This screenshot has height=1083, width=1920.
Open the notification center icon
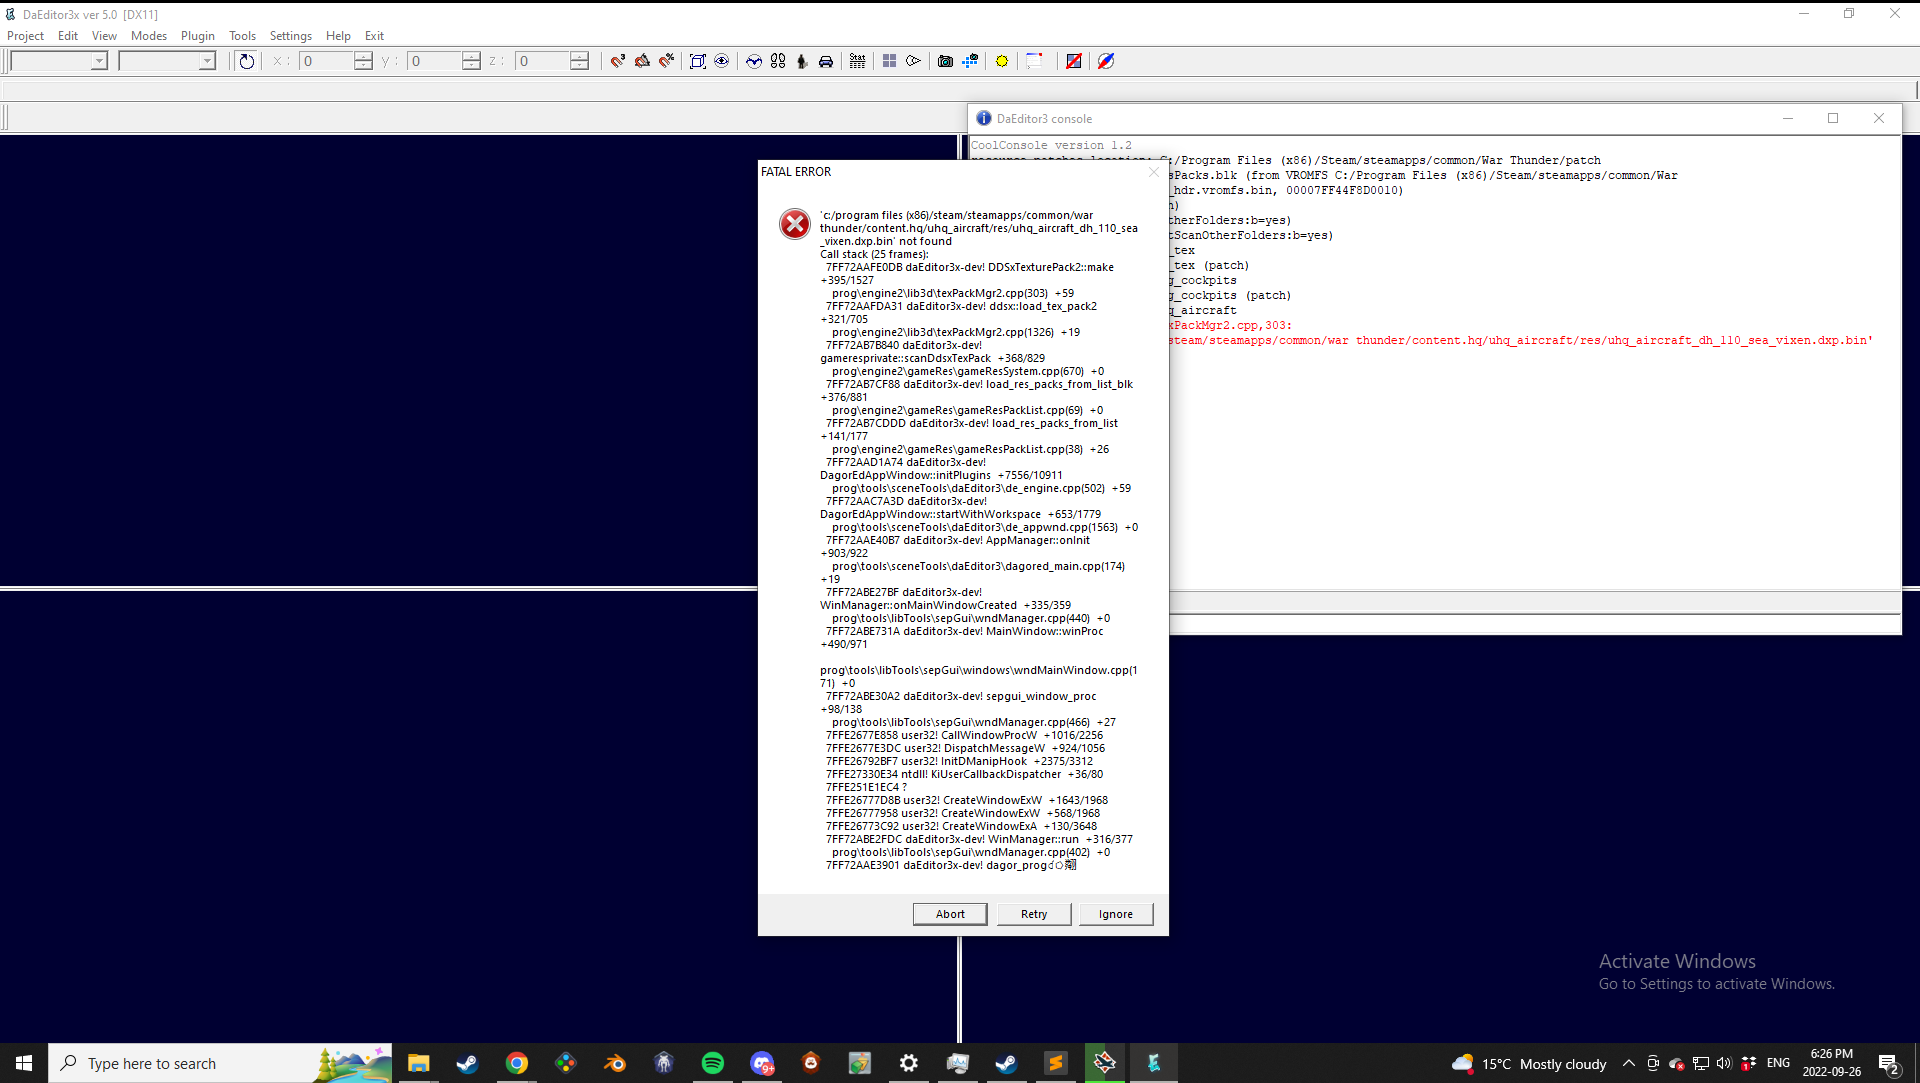coord(1889,1063)
